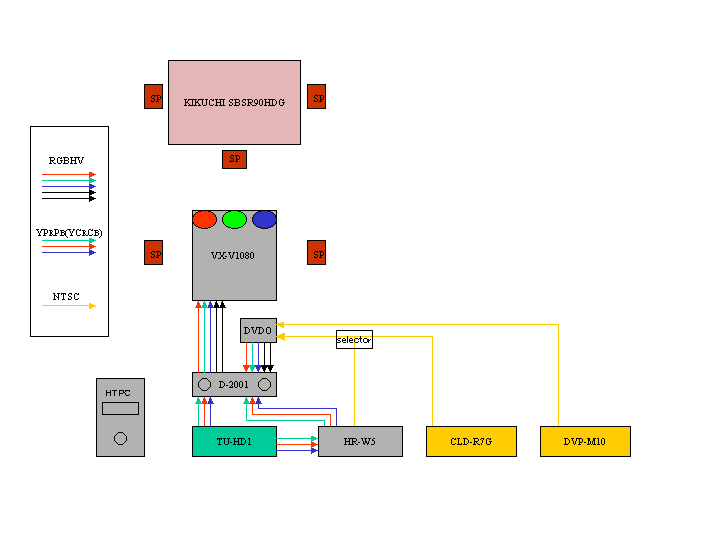Click the red lens circle on VX-V1080
The height and width of the screenshot is (540, 720).
[204, 219]
